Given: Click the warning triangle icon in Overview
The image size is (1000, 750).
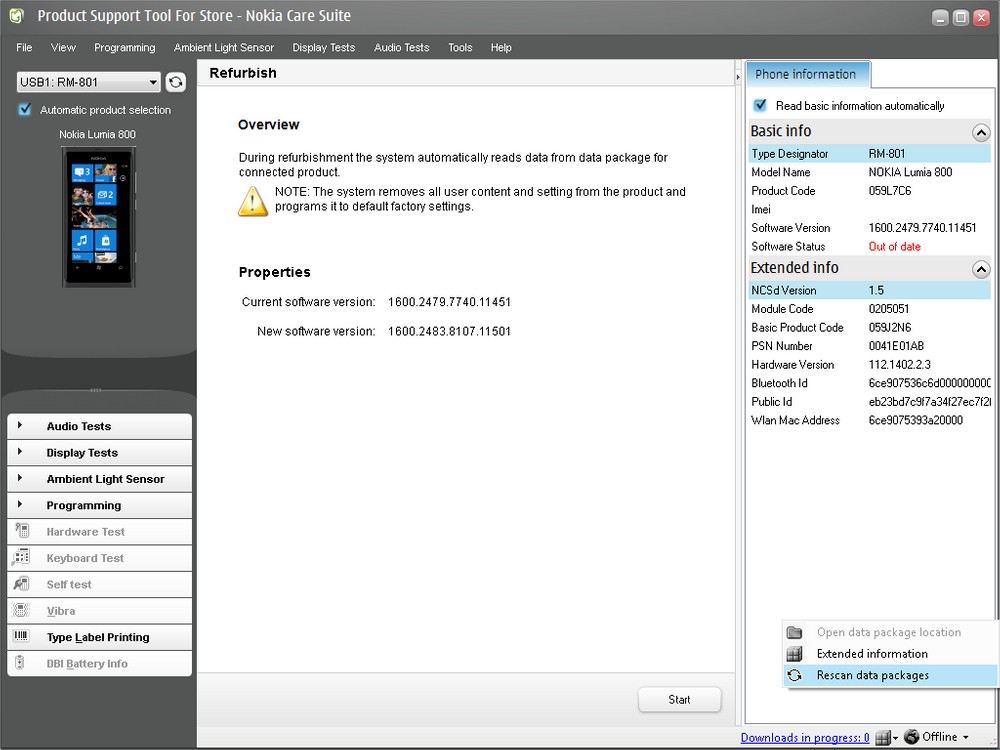Looking at the screenshot, I should click(x=253, y=202).
